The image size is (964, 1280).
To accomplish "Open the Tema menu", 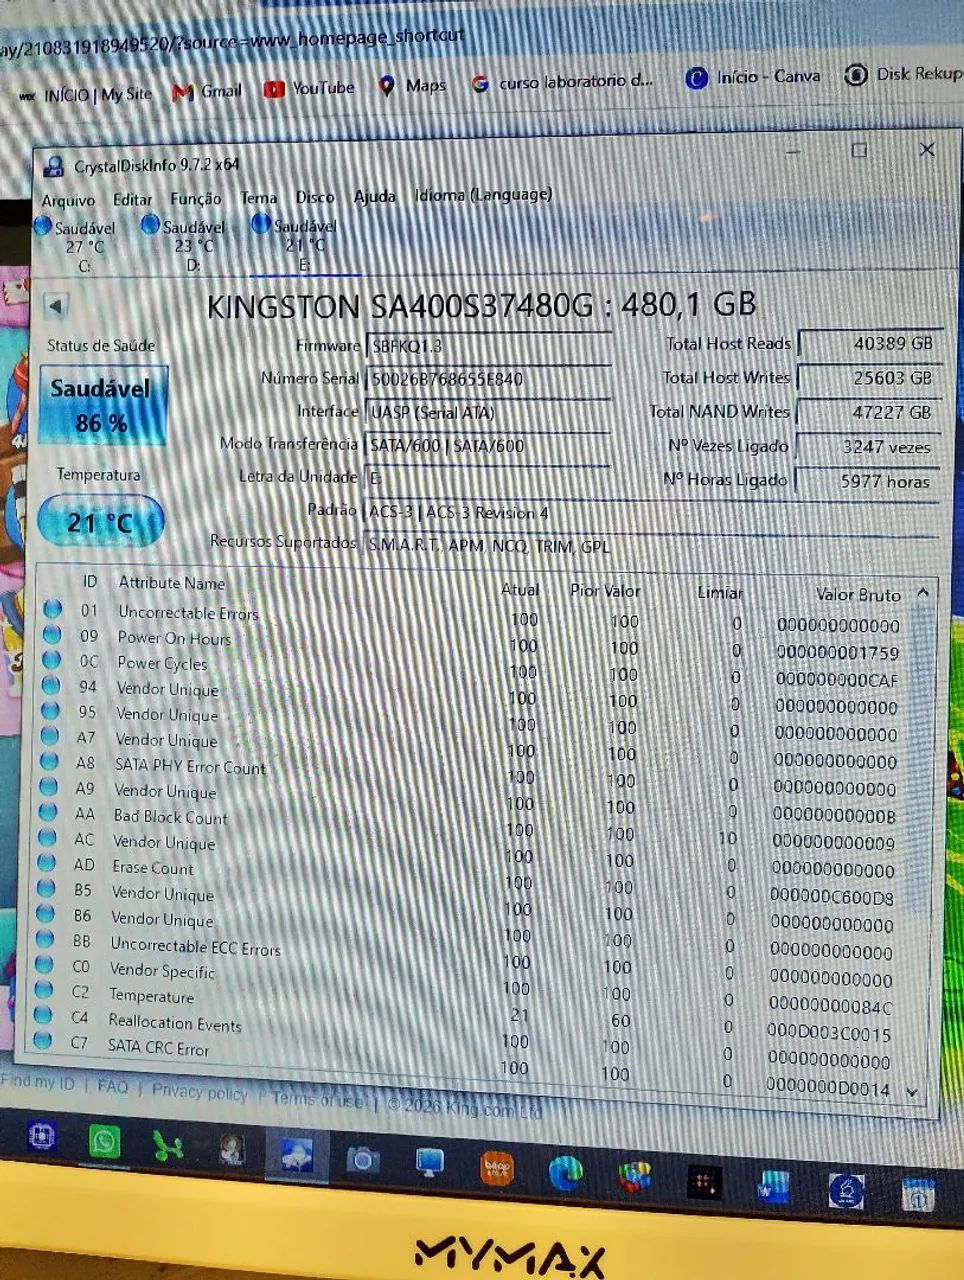I will (258, 197).
